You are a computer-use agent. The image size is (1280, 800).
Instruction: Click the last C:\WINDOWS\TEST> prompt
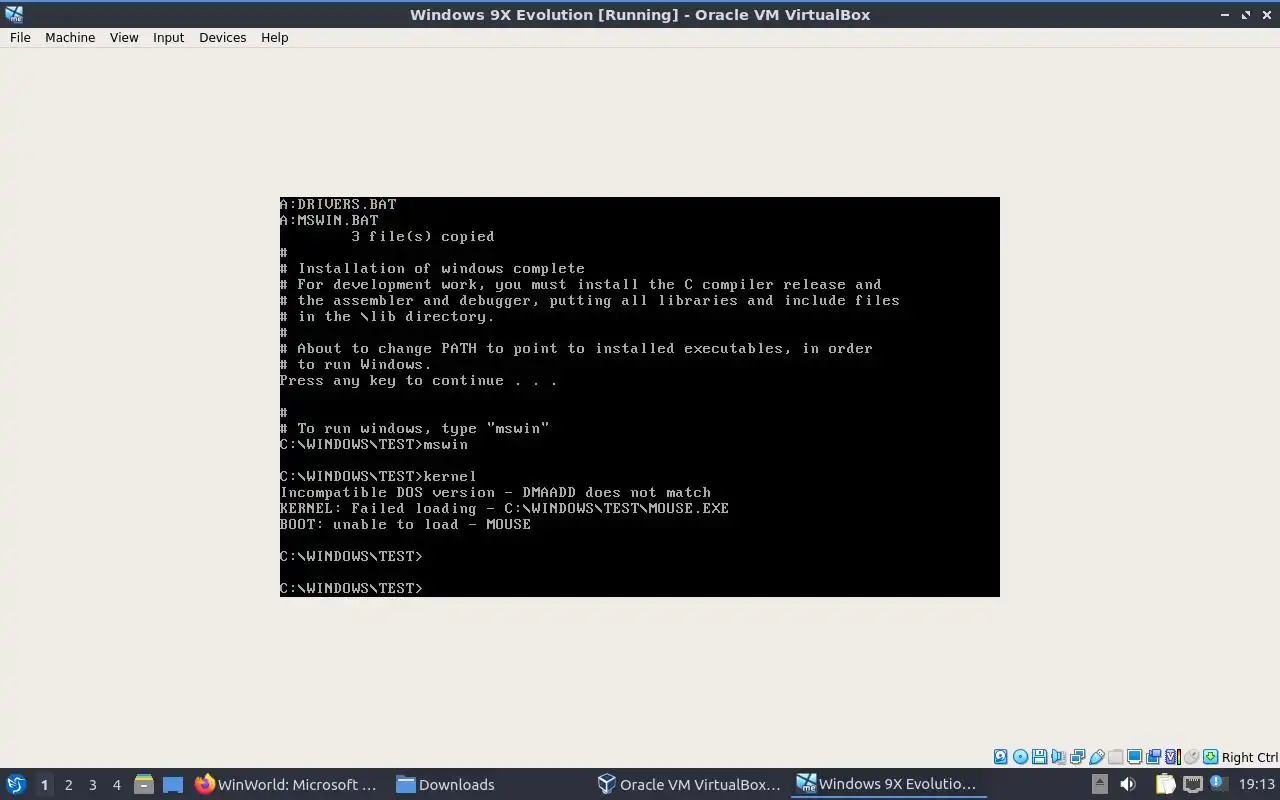click(351, 588)
